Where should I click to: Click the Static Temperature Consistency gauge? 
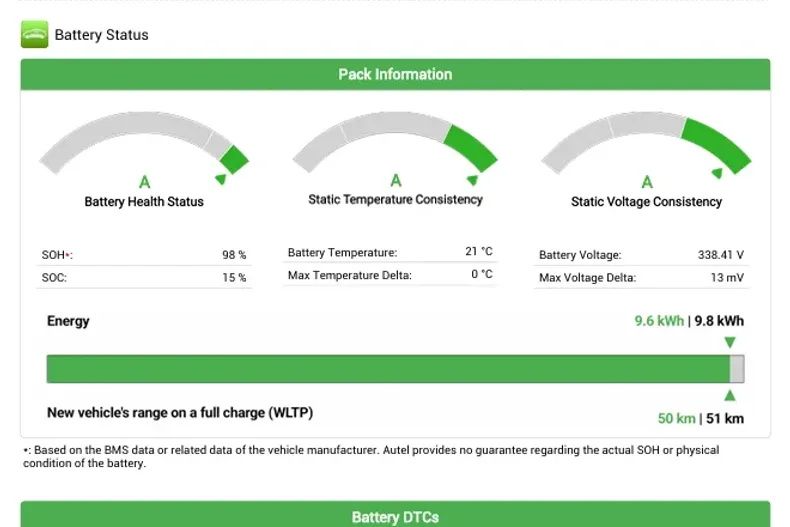pyautogui.click(x=395, y=143)
